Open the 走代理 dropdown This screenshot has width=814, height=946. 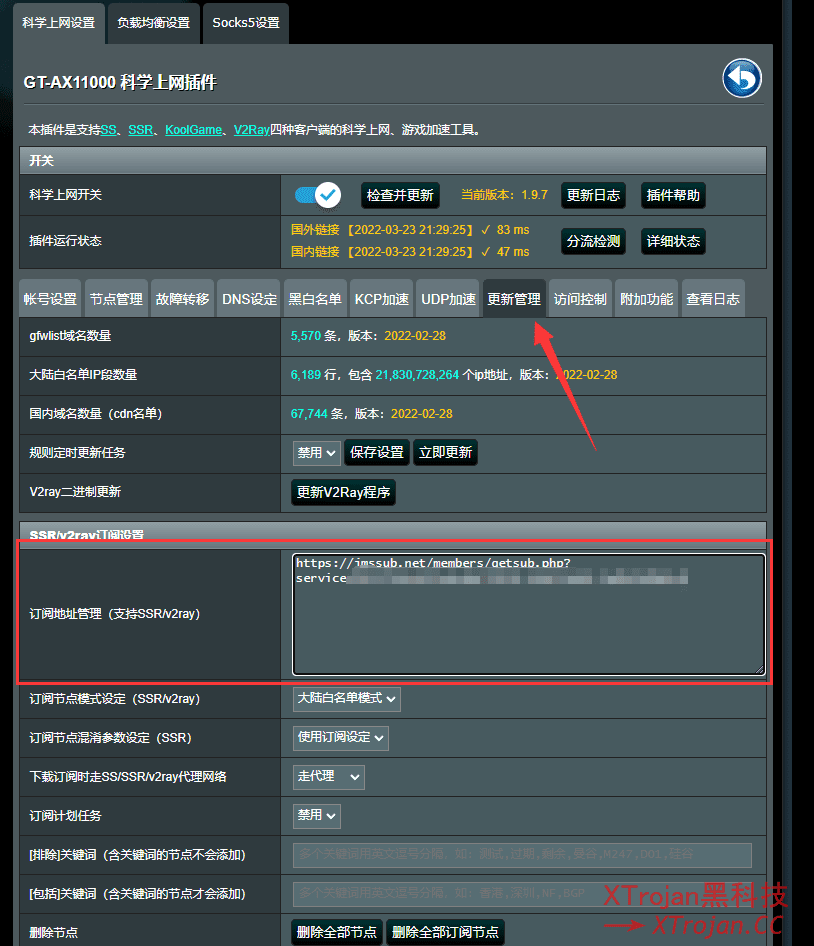point(328,776)
